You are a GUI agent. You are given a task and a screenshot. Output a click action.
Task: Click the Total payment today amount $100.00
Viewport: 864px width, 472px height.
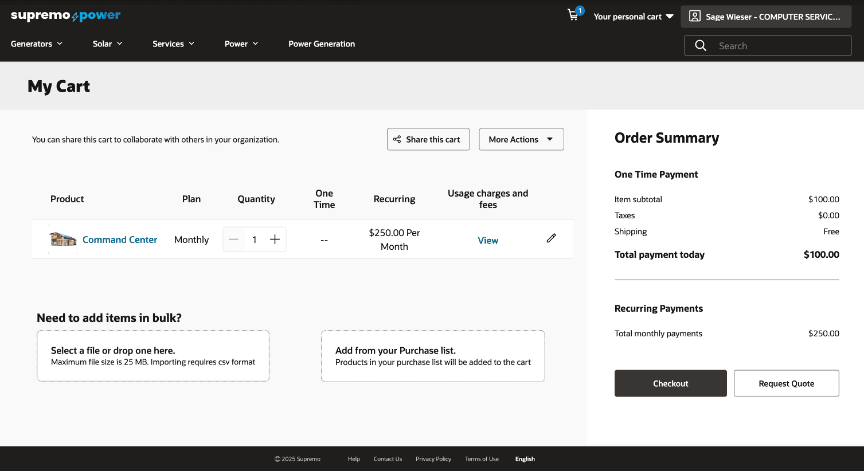tap(821, 254)
